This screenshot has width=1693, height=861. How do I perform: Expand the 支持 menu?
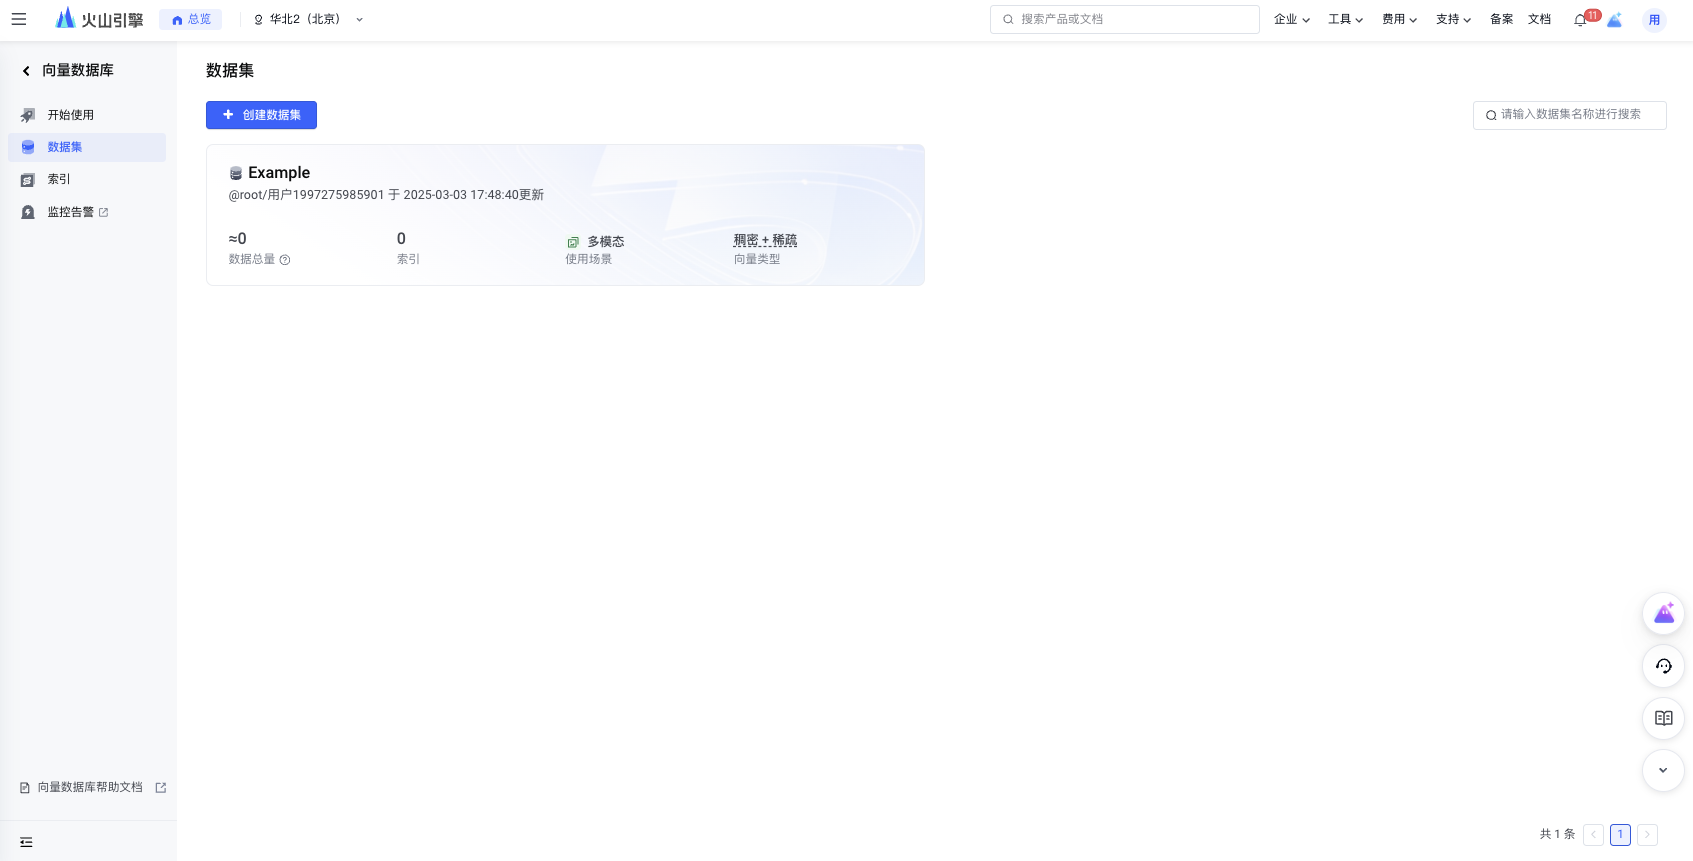[x=1454, y=19]
